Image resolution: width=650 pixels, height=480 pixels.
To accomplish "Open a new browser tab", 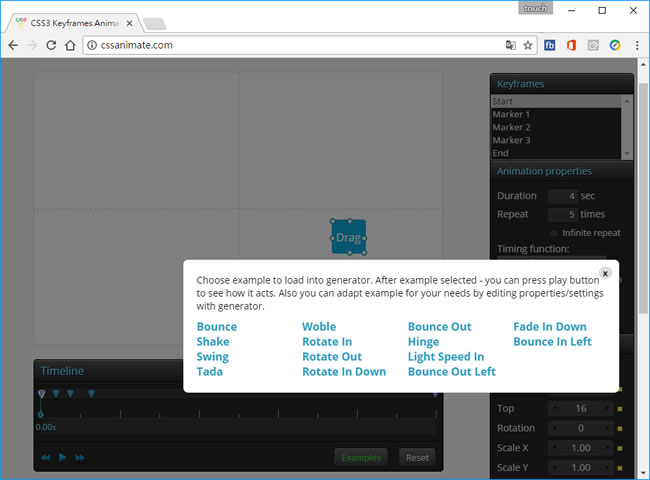I will 155,24.
